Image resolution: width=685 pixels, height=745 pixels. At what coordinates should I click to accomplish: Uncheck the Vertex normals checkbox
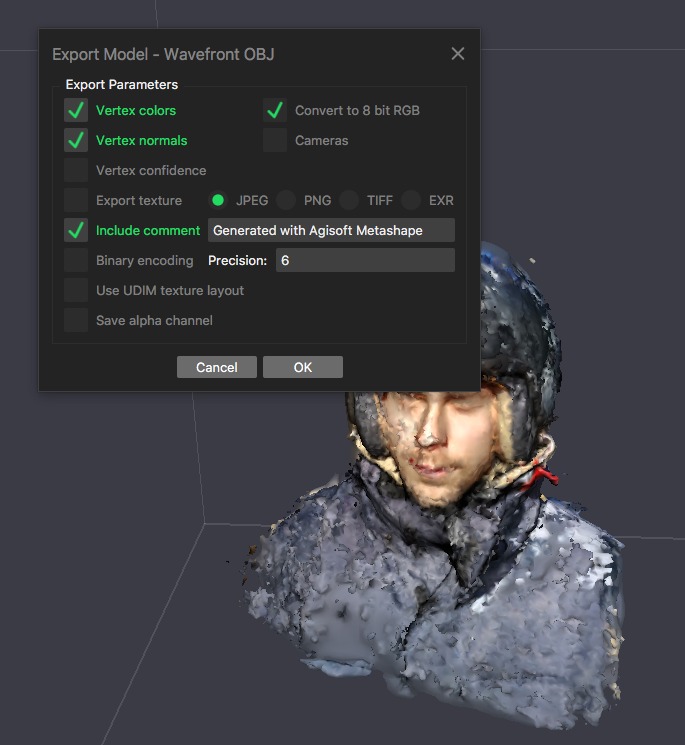[x=76, y=140]
